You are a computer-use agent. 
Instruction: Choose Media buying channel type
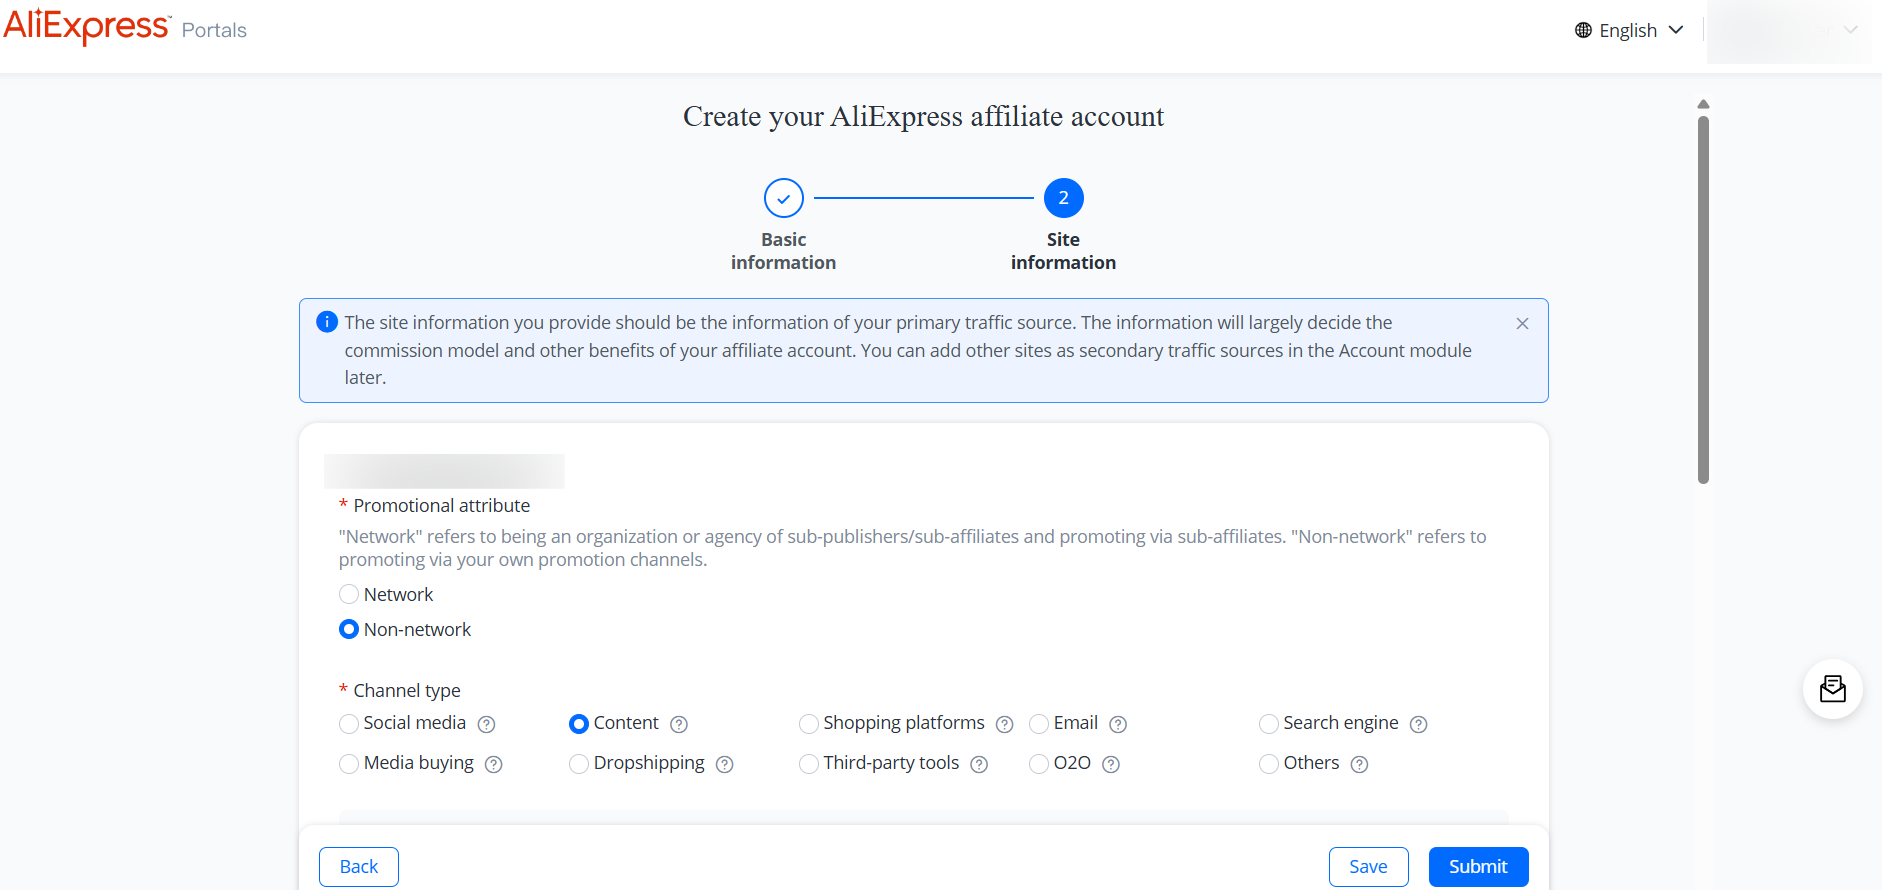[x=349, y=764]
